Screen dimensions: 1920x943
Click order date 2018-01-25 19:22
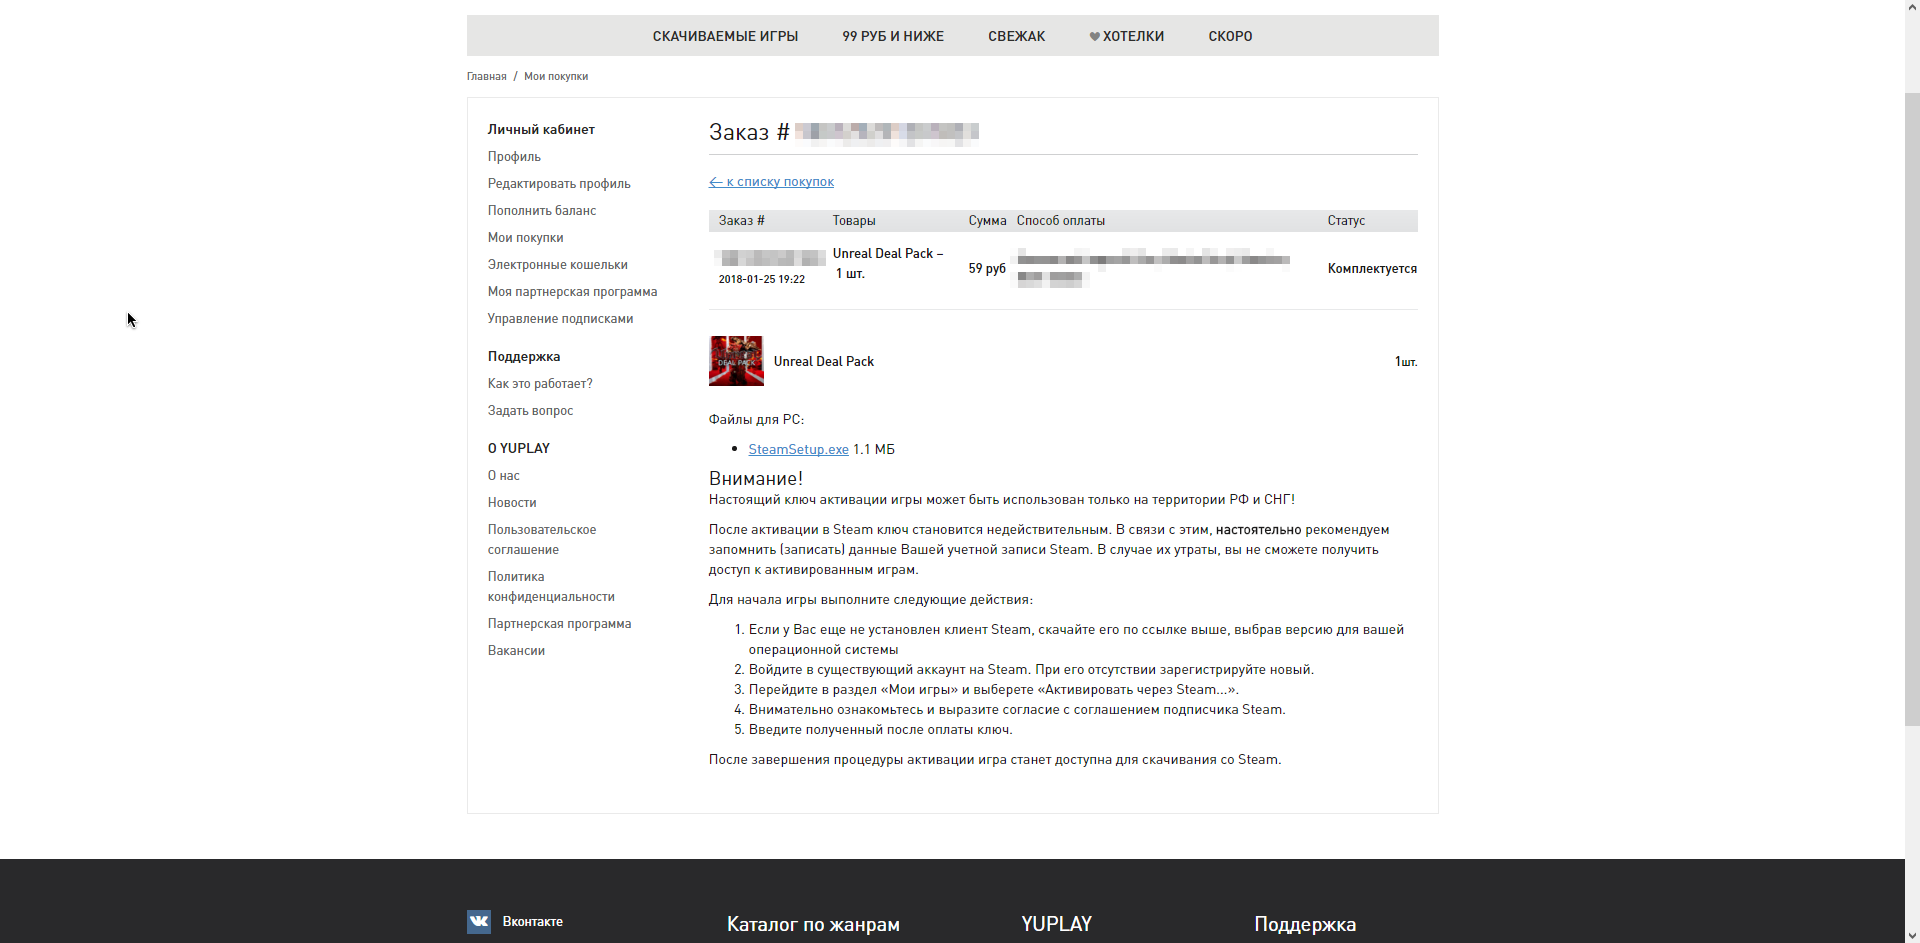pyautogui.click(x=761, y=279)
